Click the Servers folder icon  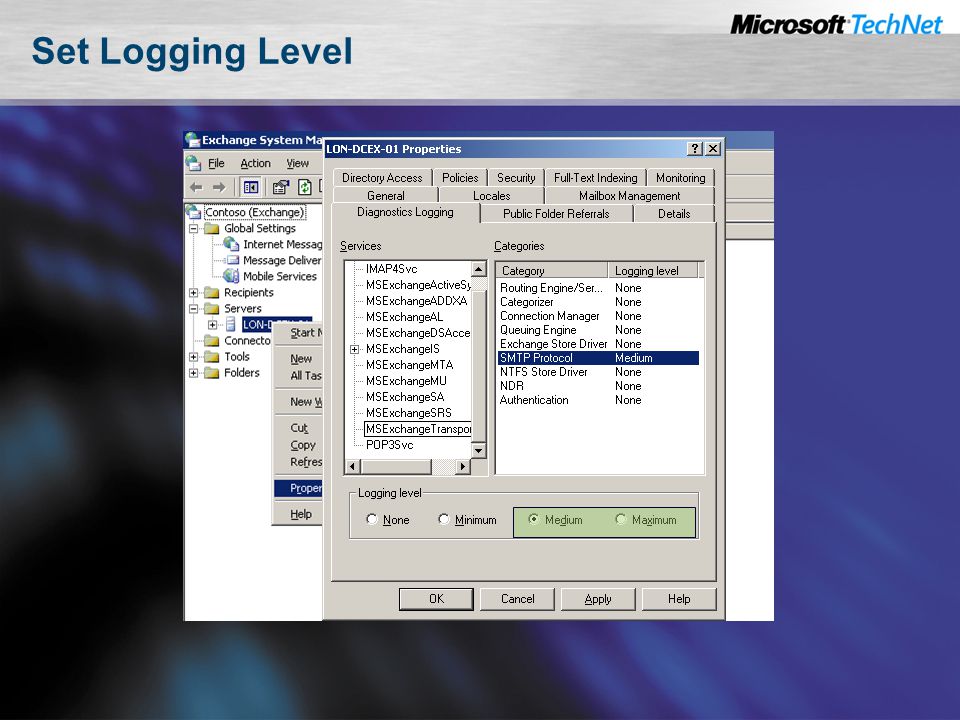pos(212,309)
